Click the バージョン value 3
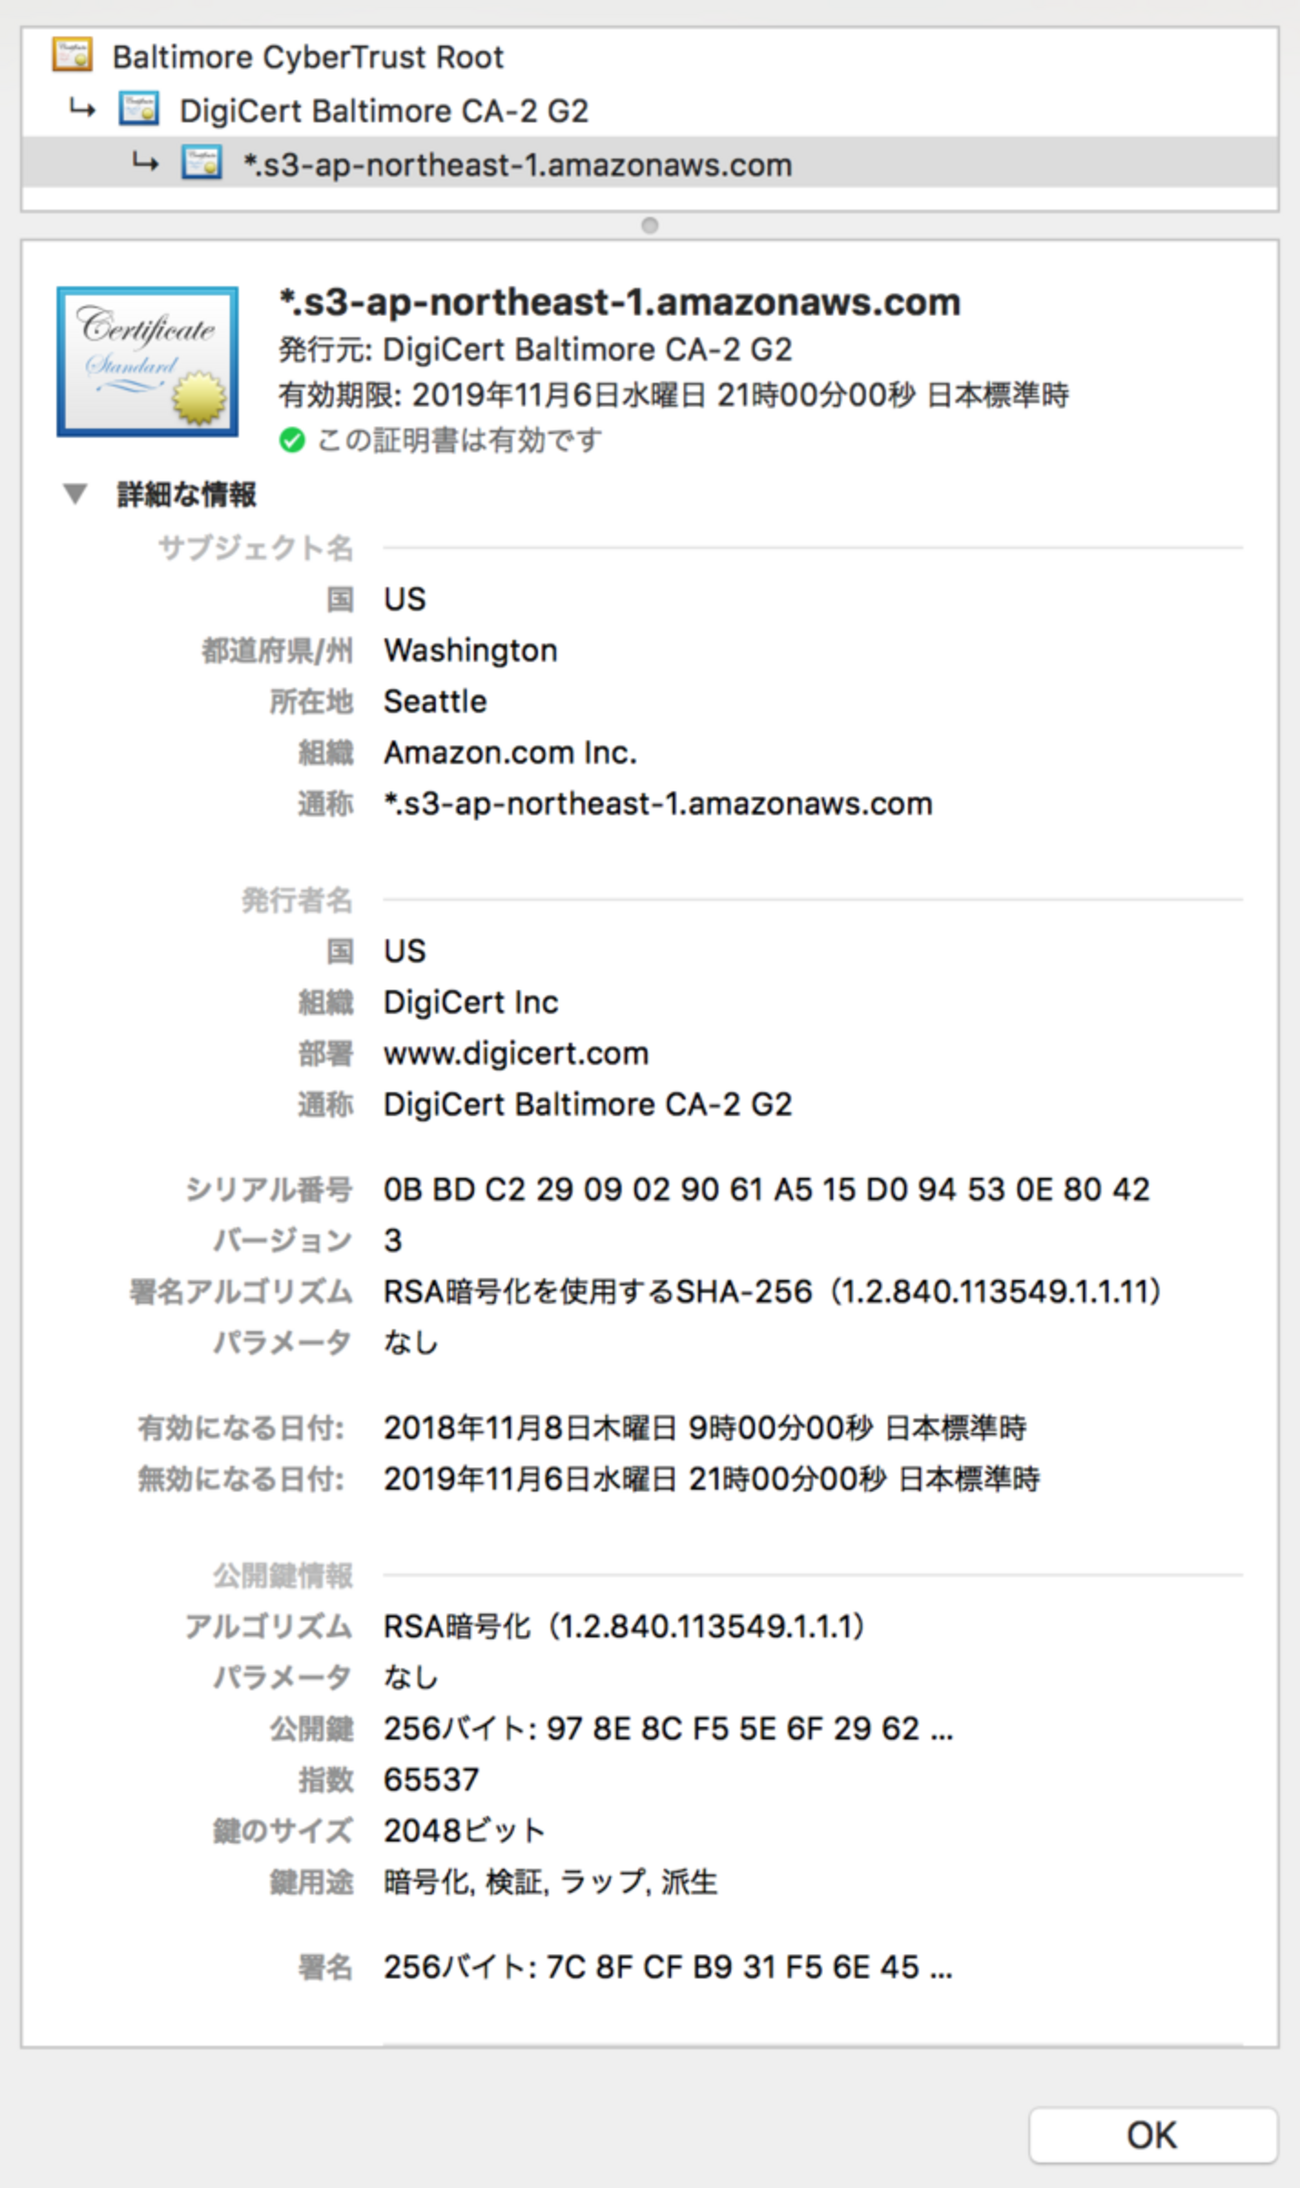Image resolution: width=1300 pixels, height=2188 pixels. 393,1240
